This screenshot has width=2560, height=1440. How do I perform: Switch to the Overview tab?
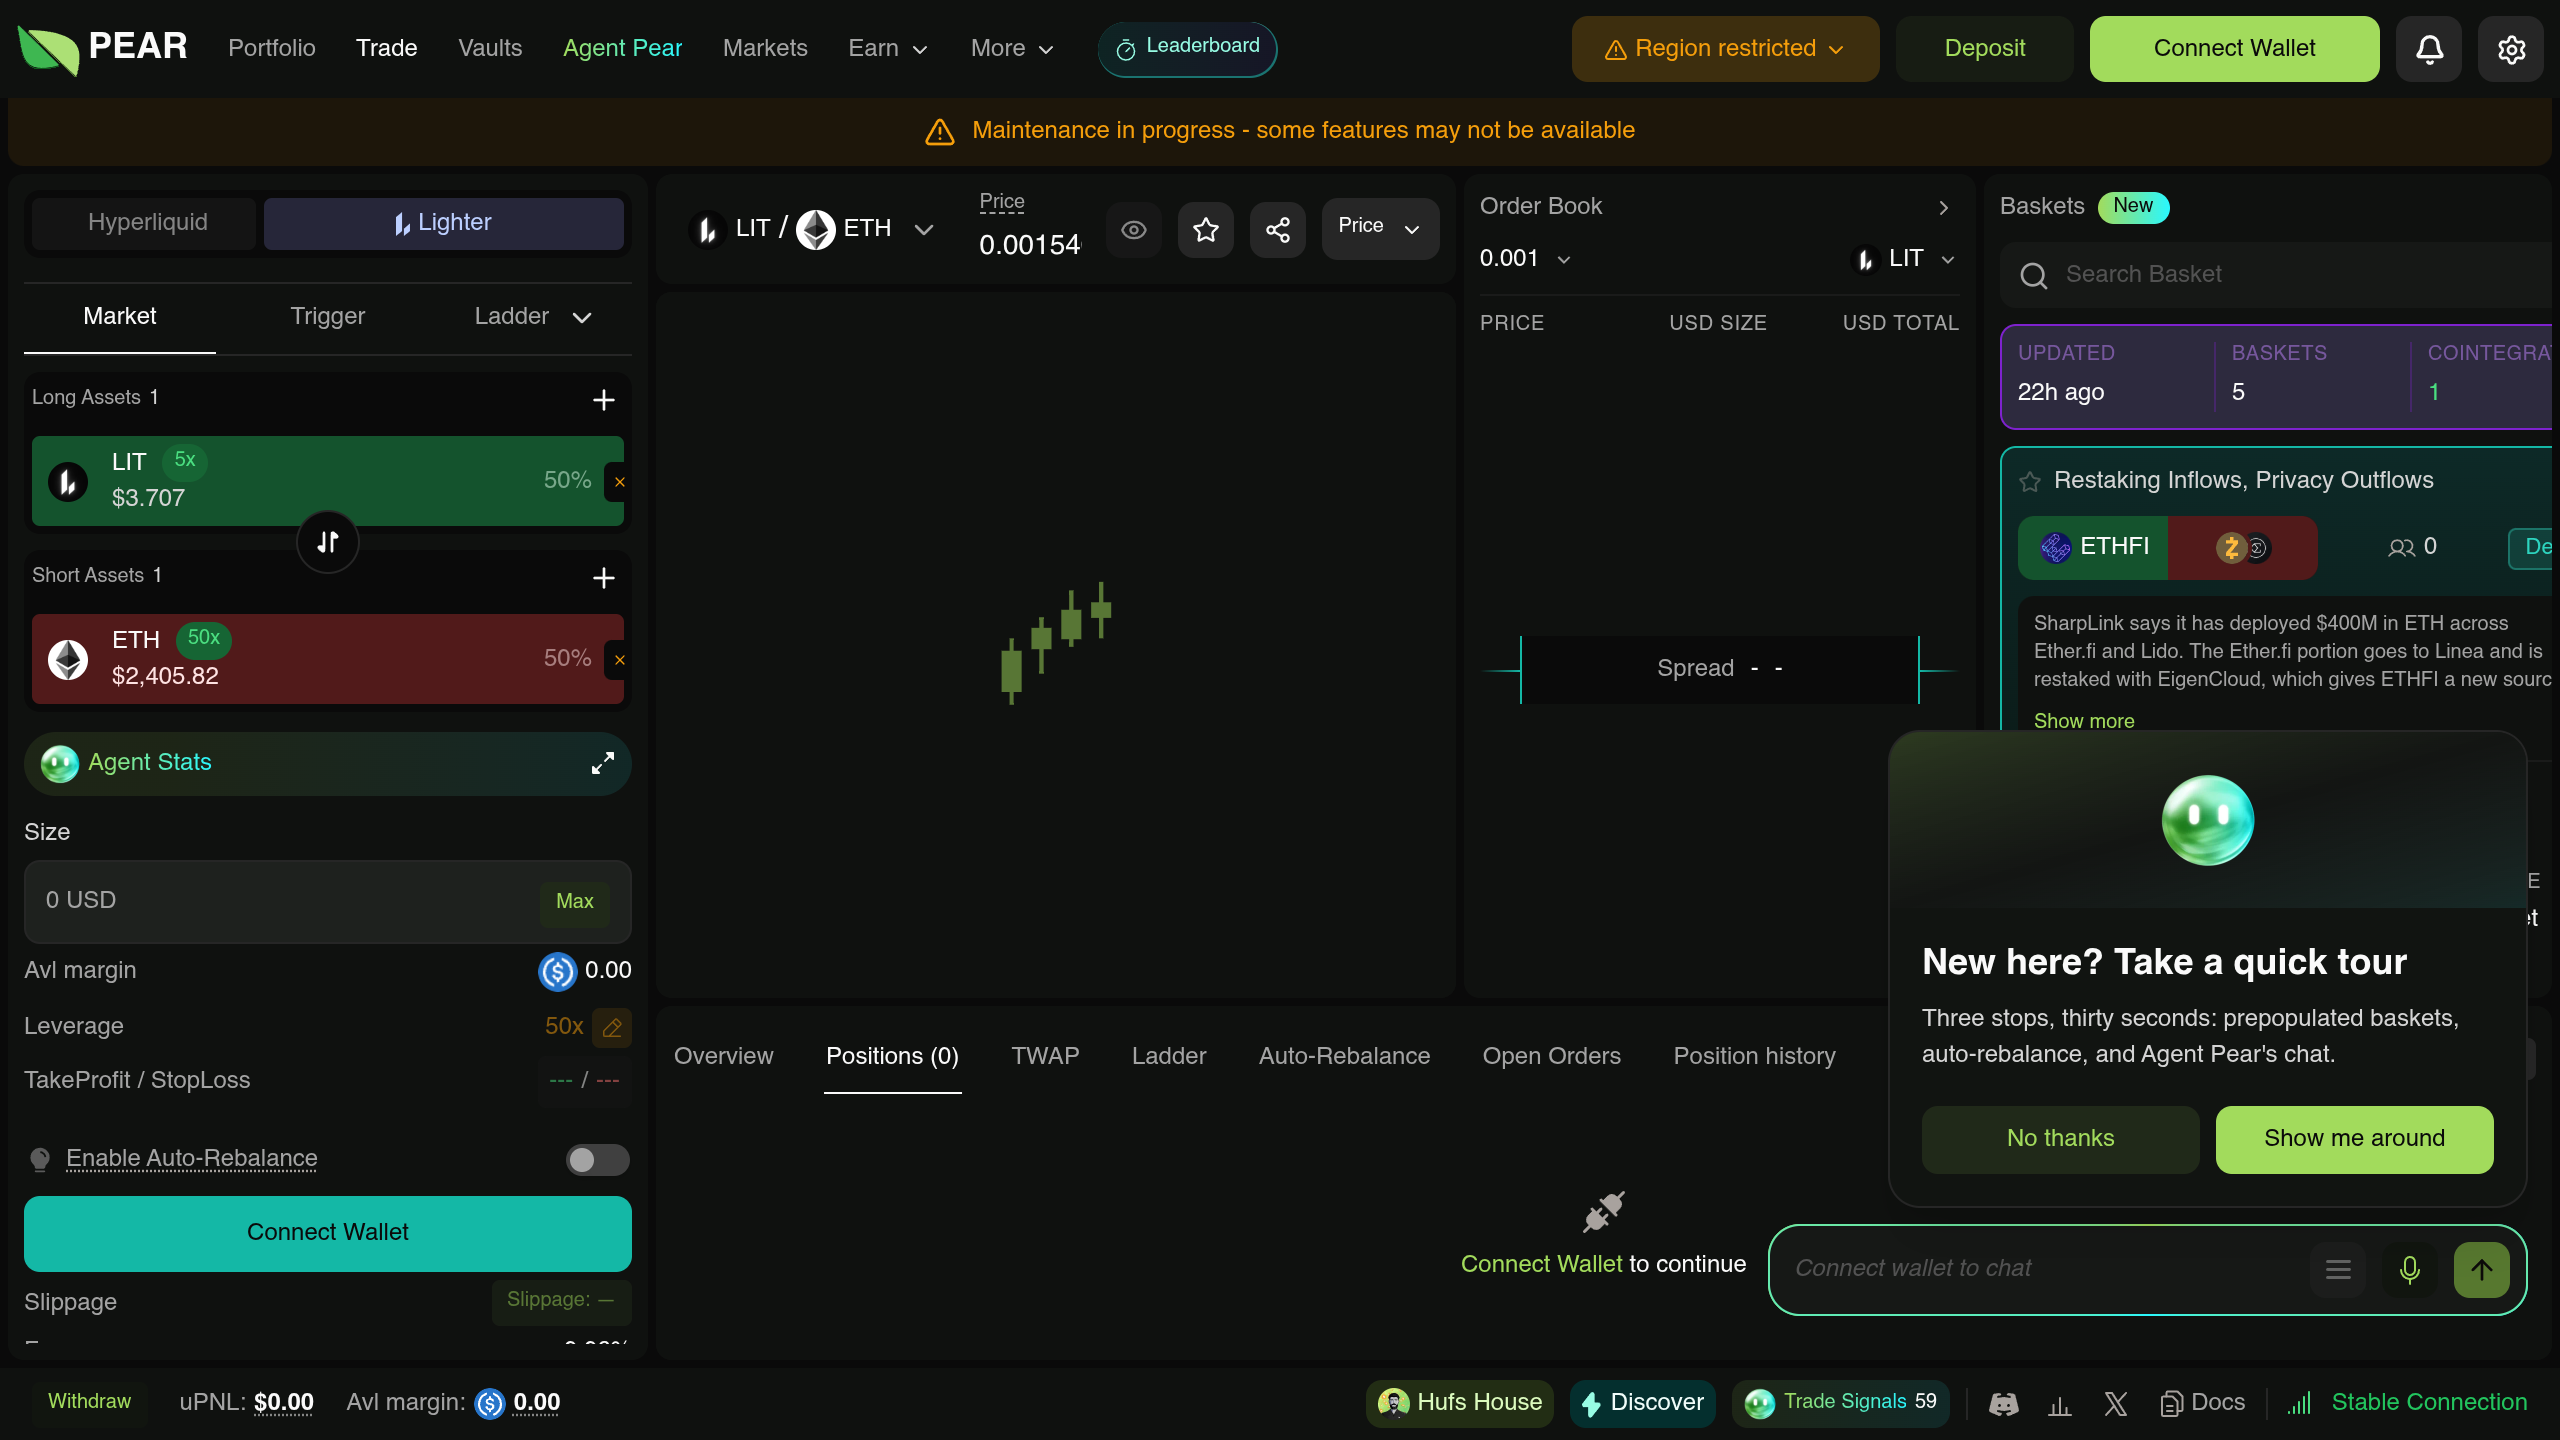(x=723, y=1057)
